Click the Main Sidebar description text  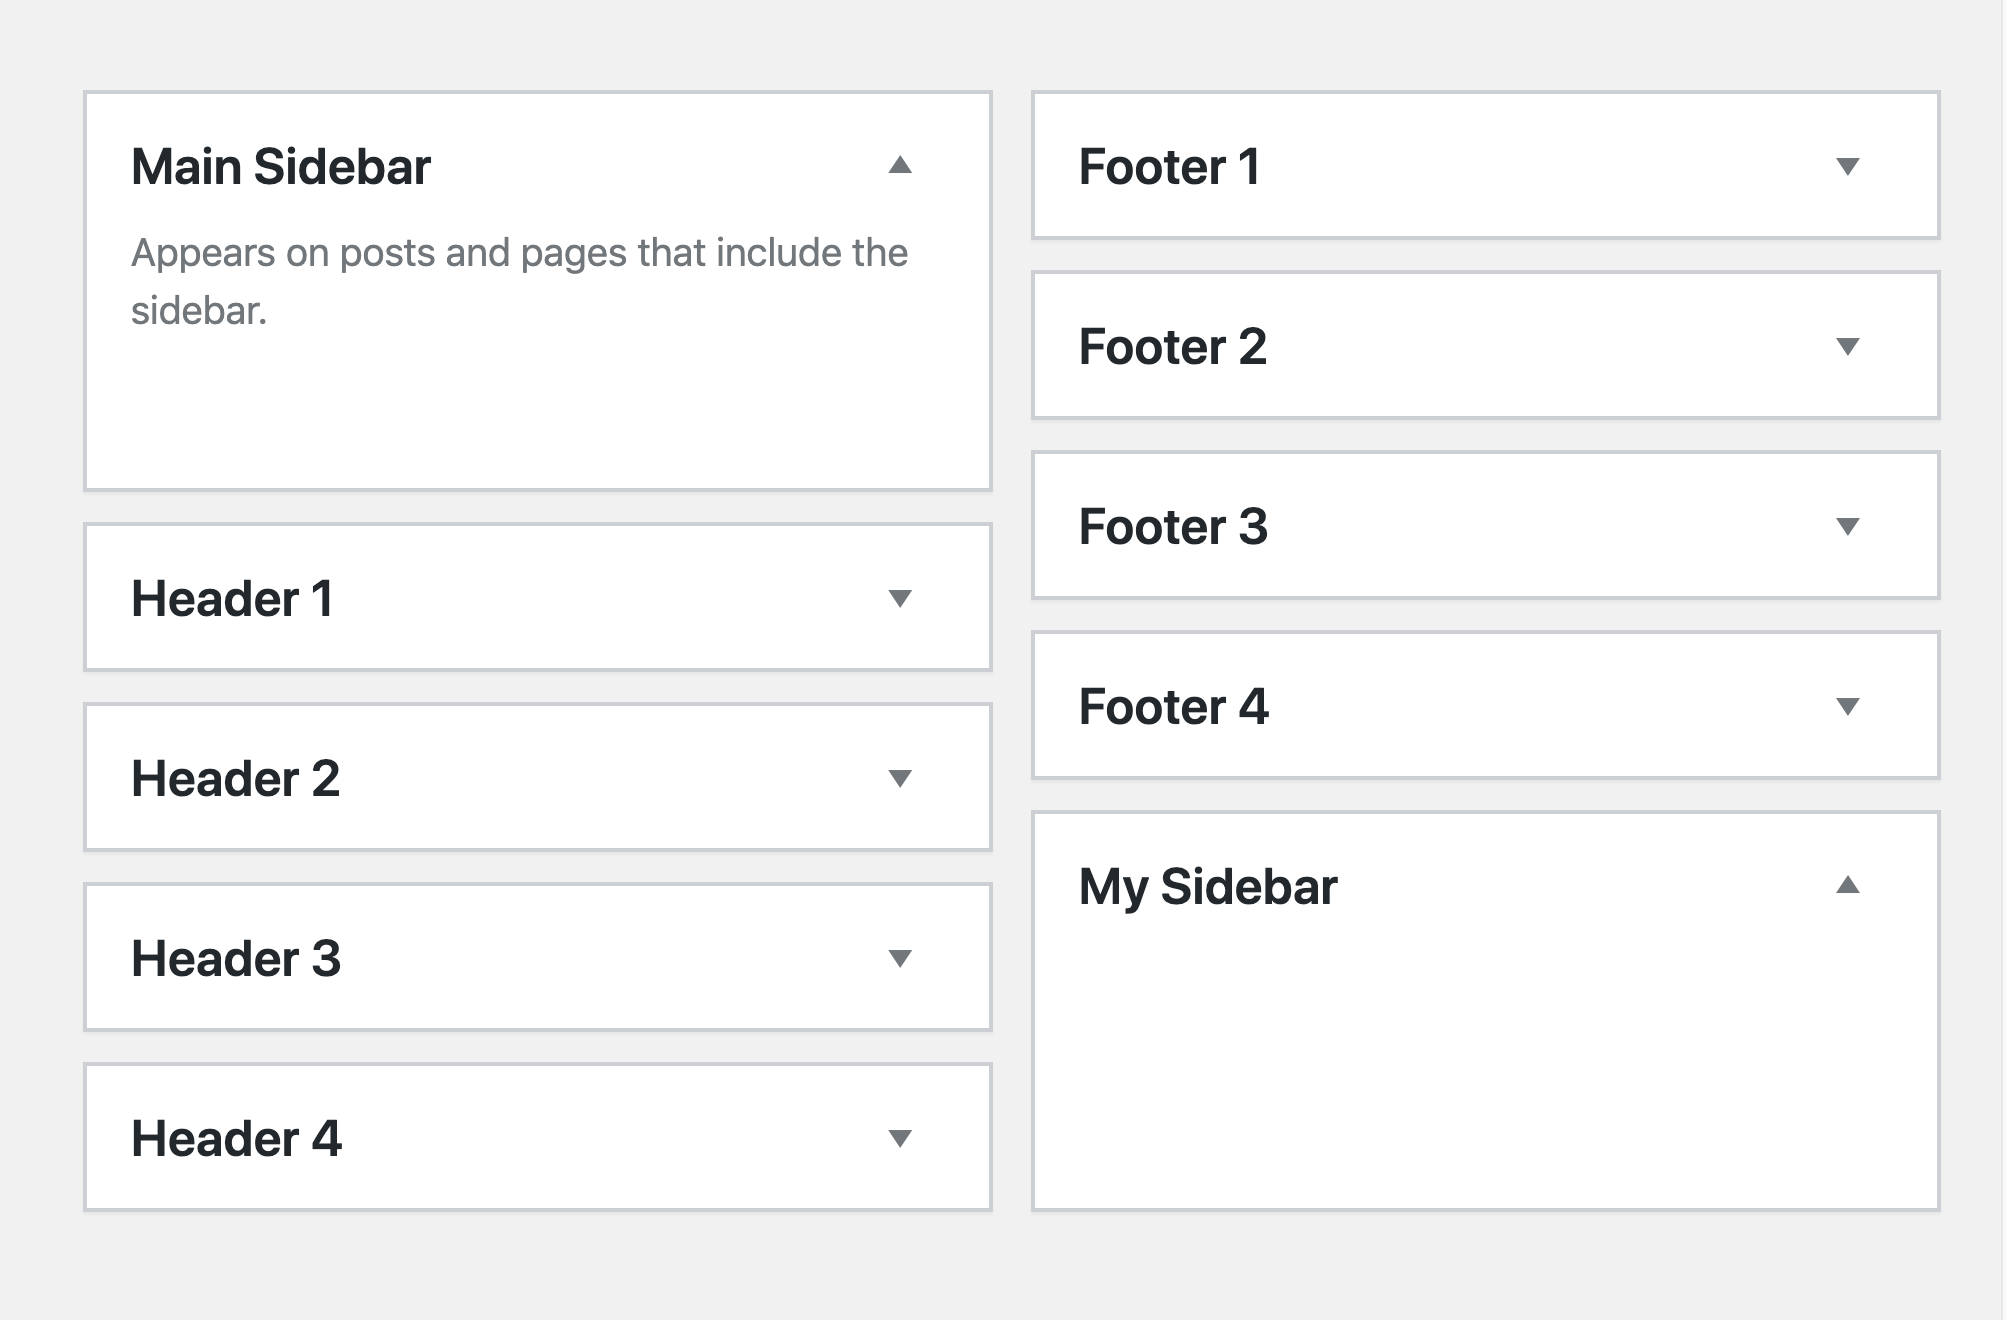(519, 280)
